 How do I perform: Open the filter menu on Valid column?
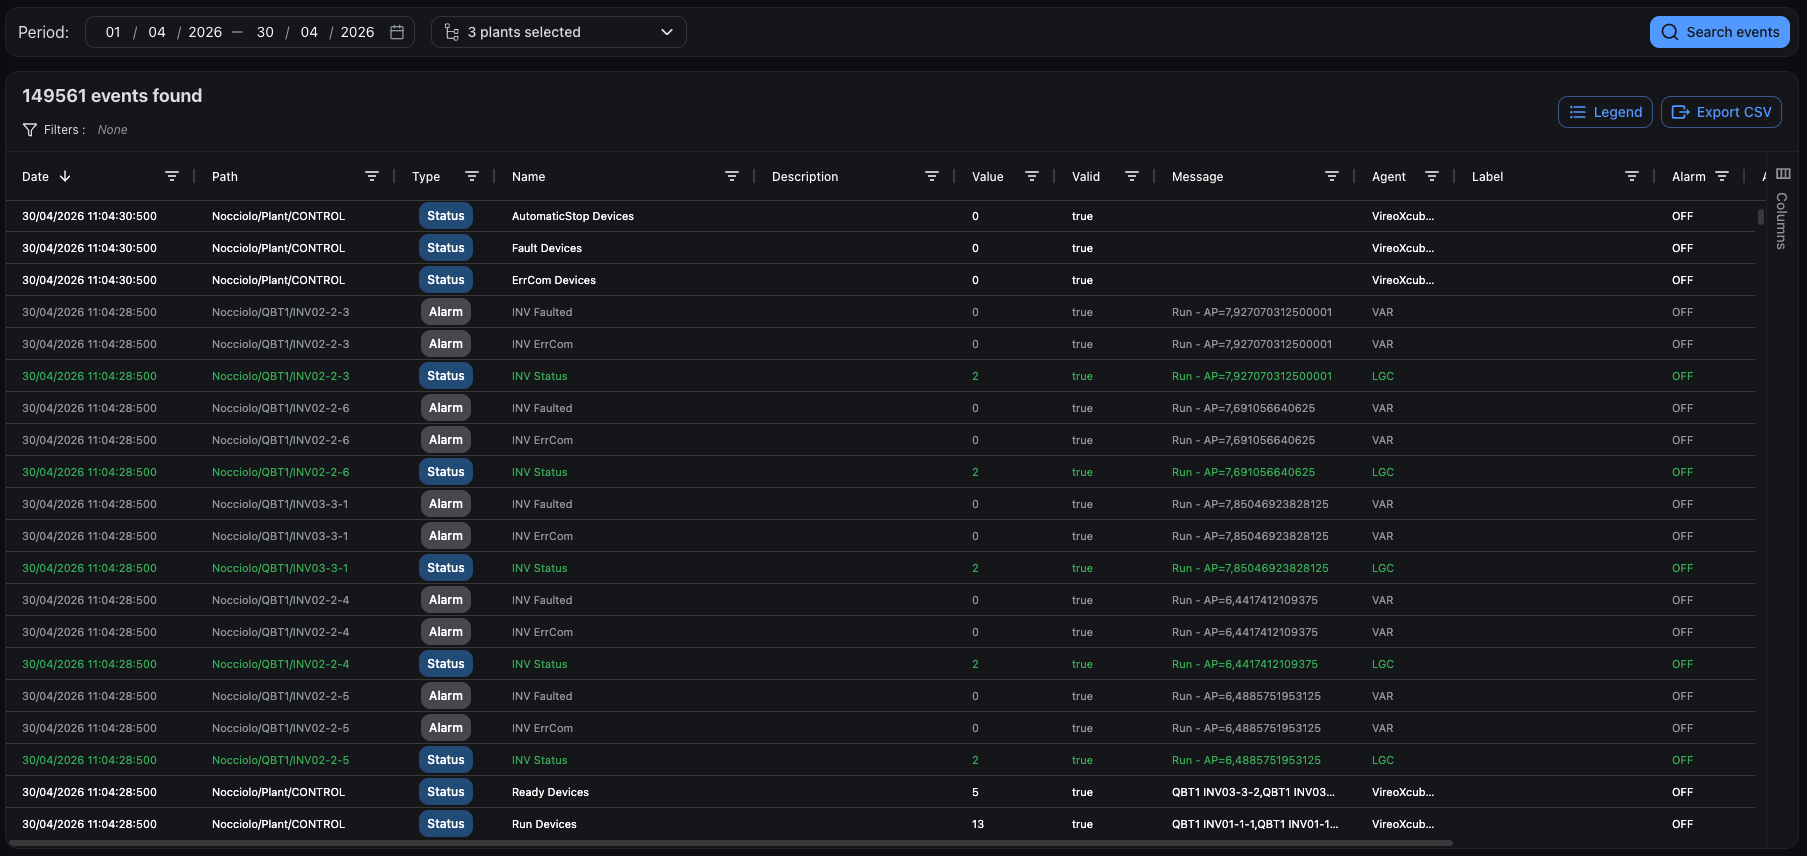click(1132, 176)
